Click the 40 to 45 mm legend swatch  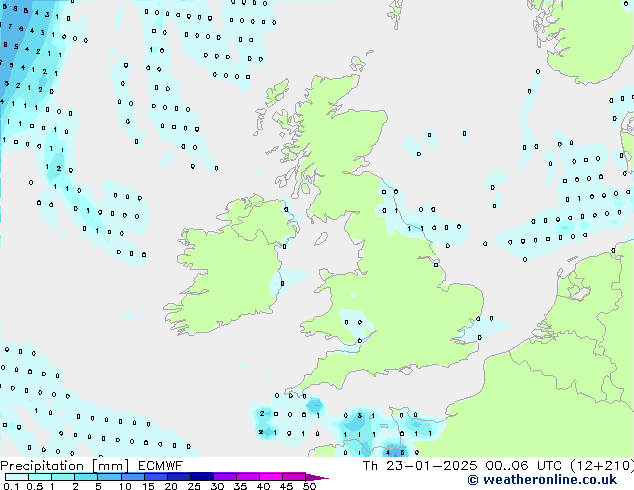point(271,477)
